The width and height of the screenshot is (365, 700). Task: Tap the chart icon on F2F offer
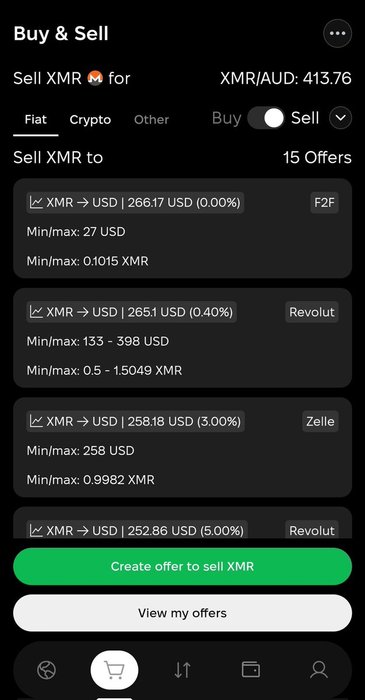pos(36,203)
